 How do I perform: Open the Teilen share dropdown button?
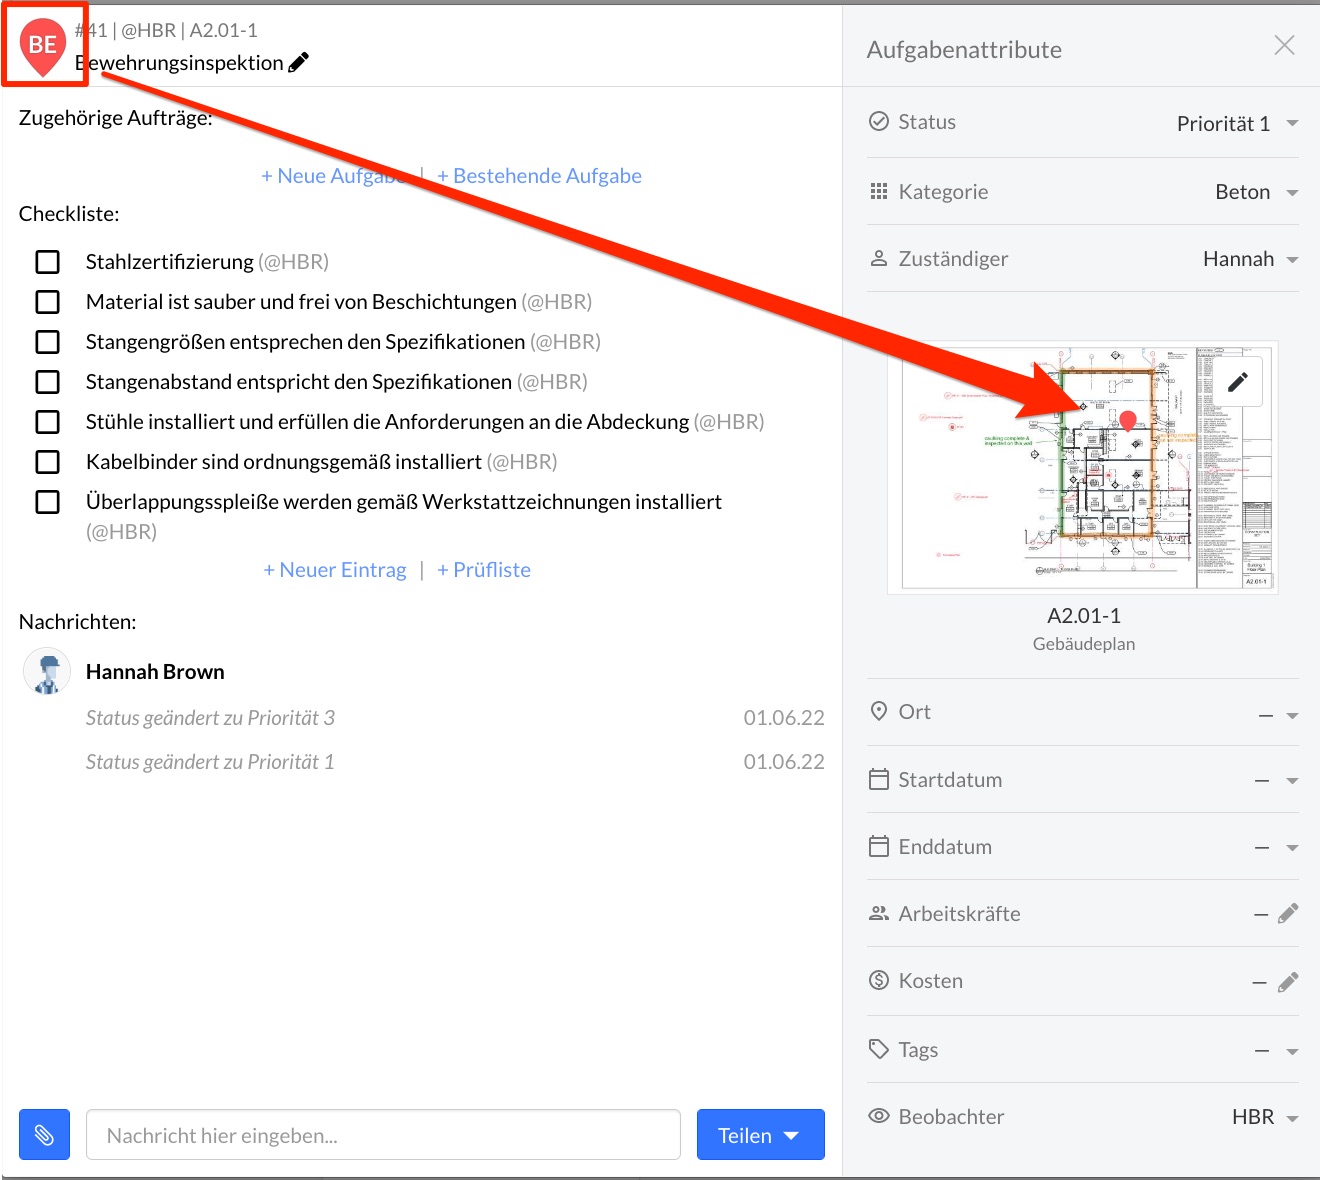pos(760,1135)
